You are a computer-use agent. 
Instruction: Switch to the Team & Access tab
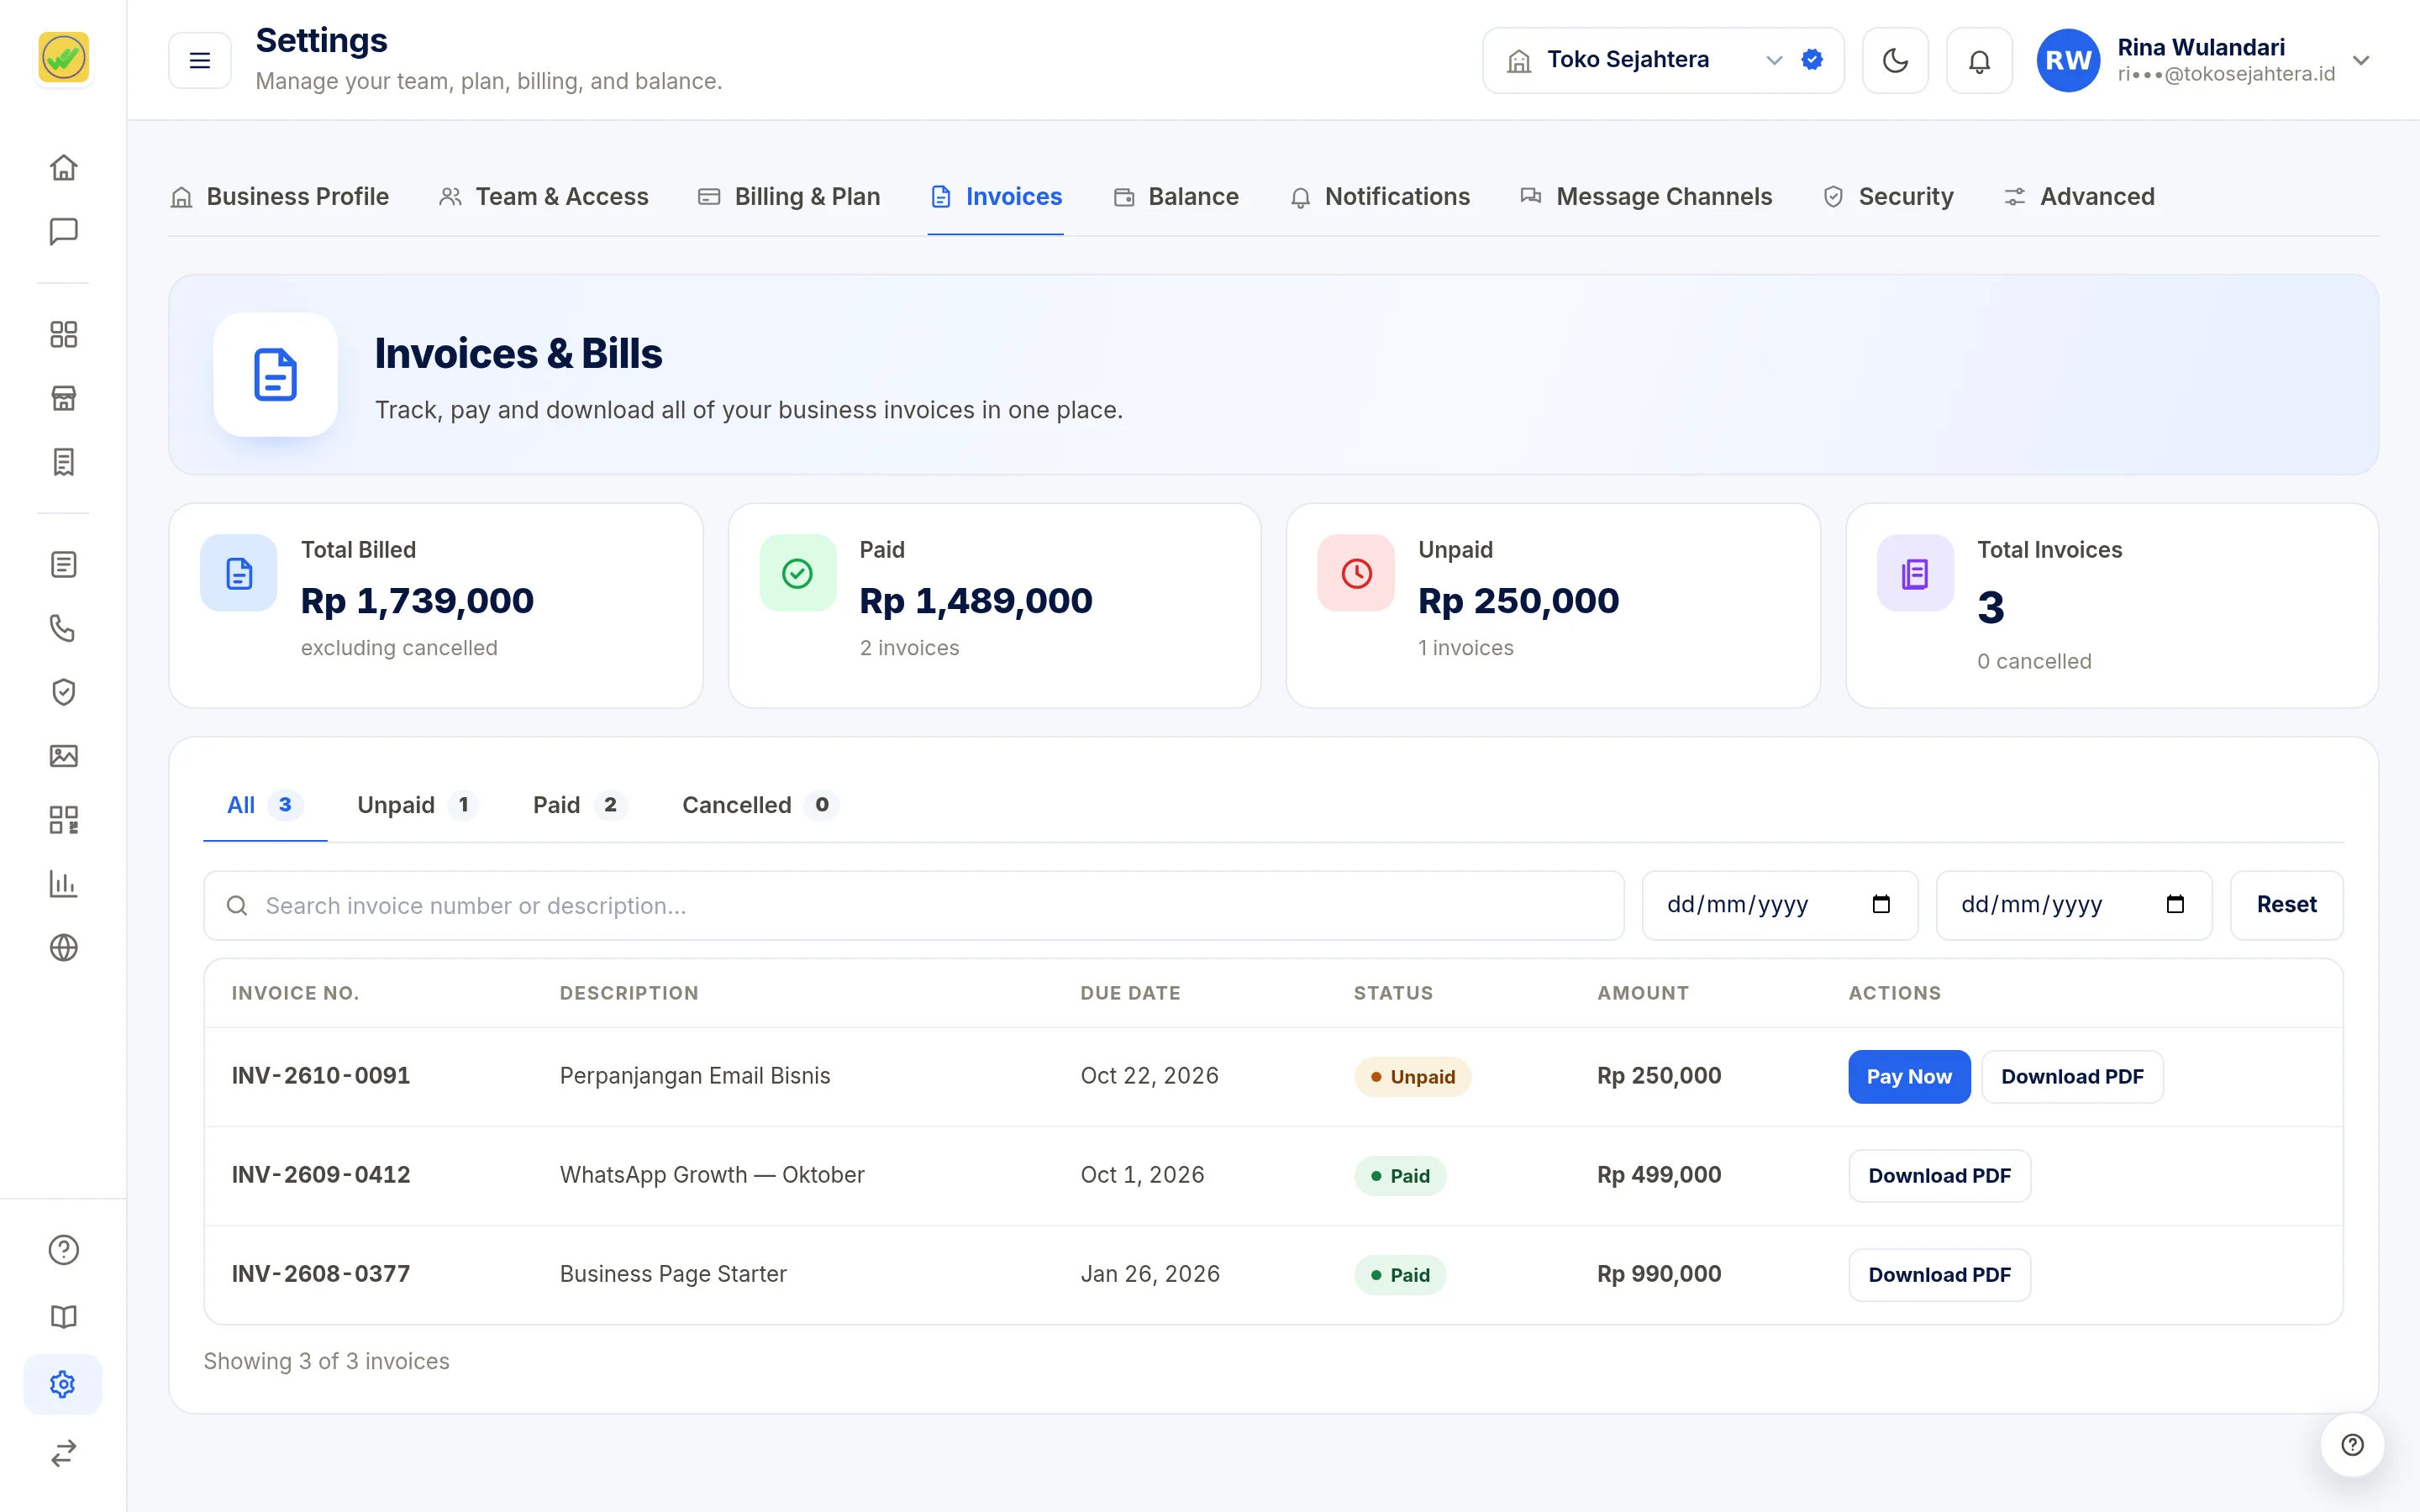click(x=543, y=197)
